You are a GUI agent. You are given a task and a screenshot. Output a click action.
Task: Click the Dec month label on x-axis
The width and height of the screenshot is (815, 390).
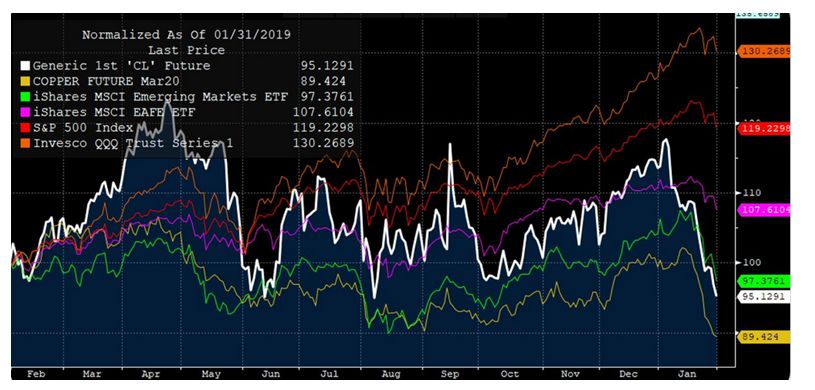tap(628, 373)
